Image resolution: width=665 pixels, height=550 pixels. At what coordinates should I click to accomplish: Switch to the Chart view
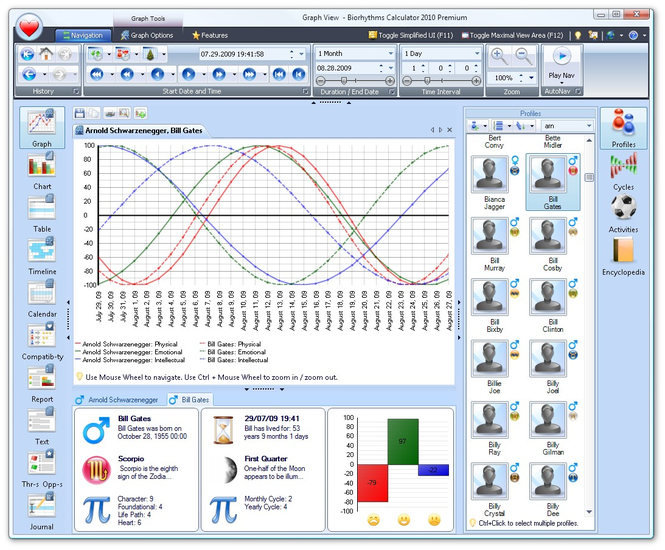pos(42,171)
